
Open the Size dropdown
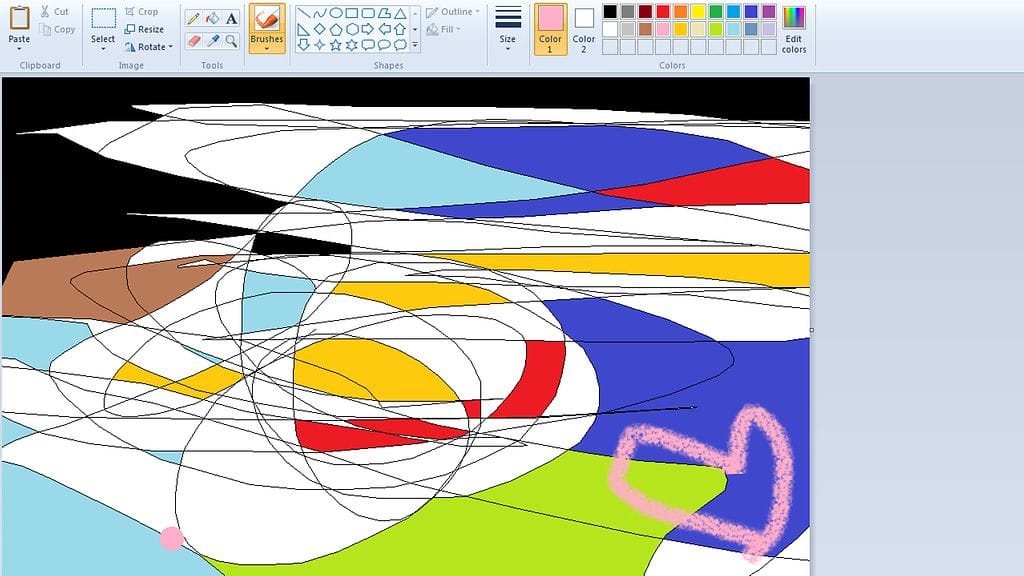(506, 30)
